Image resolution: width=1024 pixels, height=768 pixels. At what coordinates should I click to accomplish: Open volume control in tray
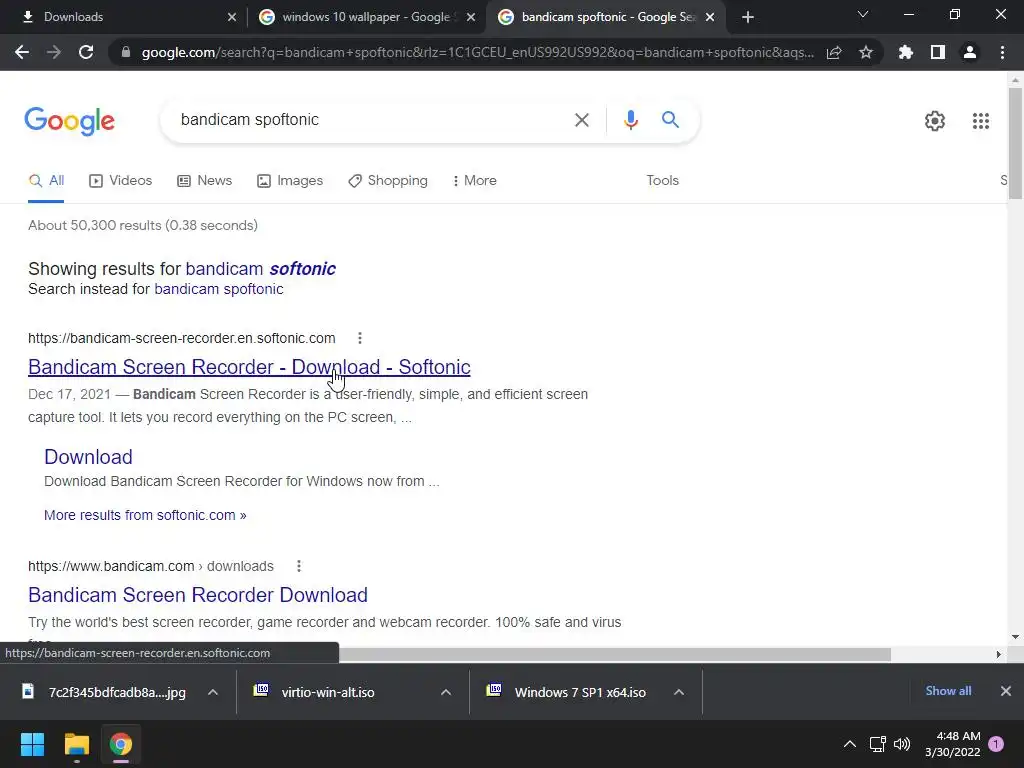pos(902,744)
